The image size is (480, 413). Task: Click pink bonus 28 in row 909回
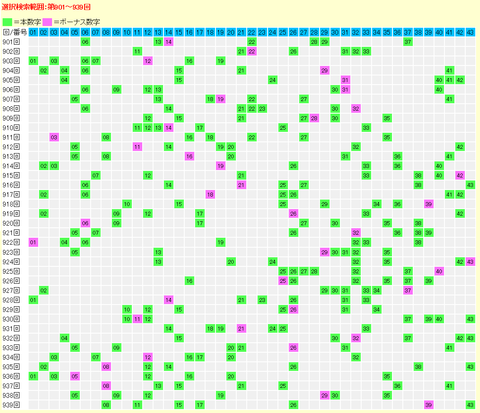[x=314, y=118]
